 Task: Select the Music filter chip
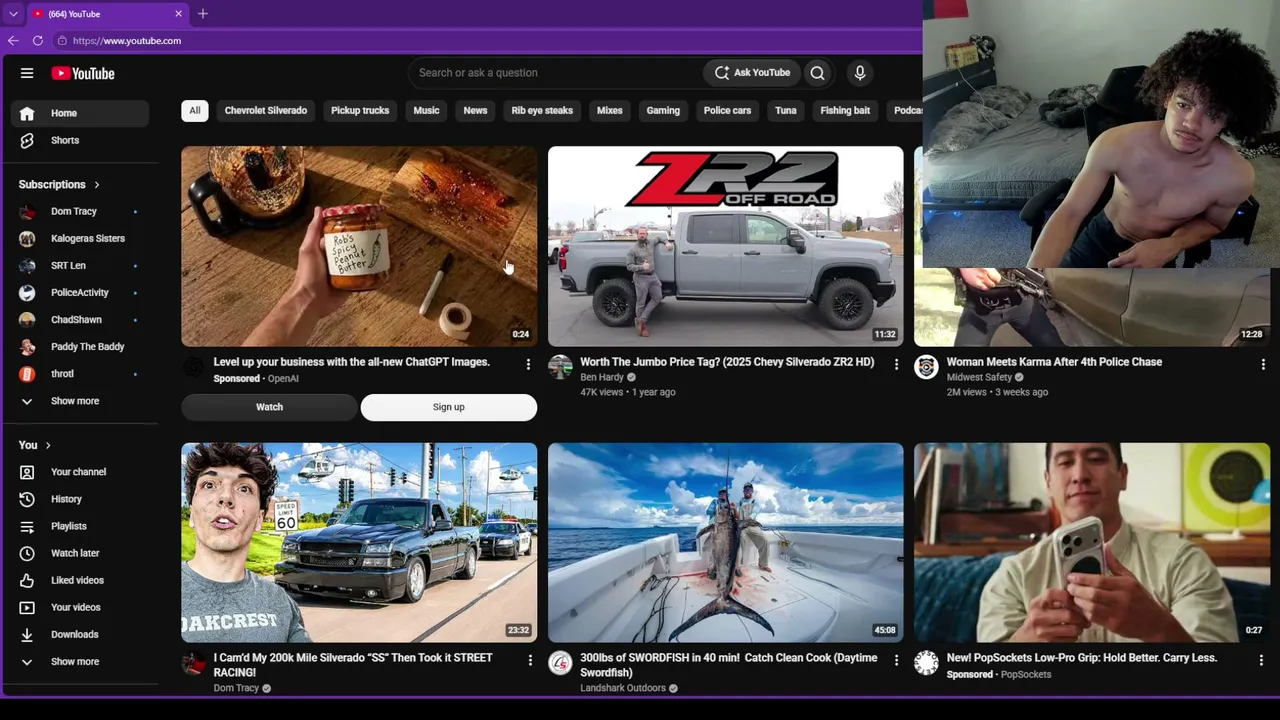(426, 110)
